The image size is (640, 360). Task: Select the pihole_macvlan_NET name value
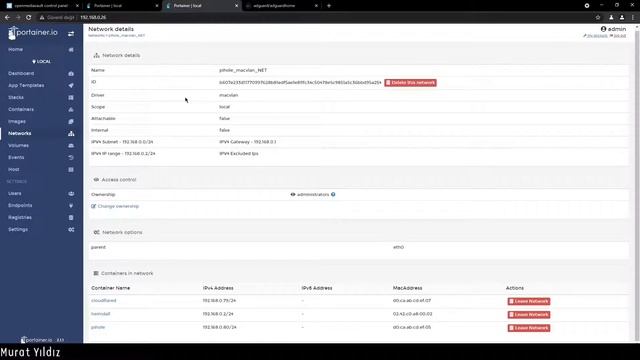243,70
